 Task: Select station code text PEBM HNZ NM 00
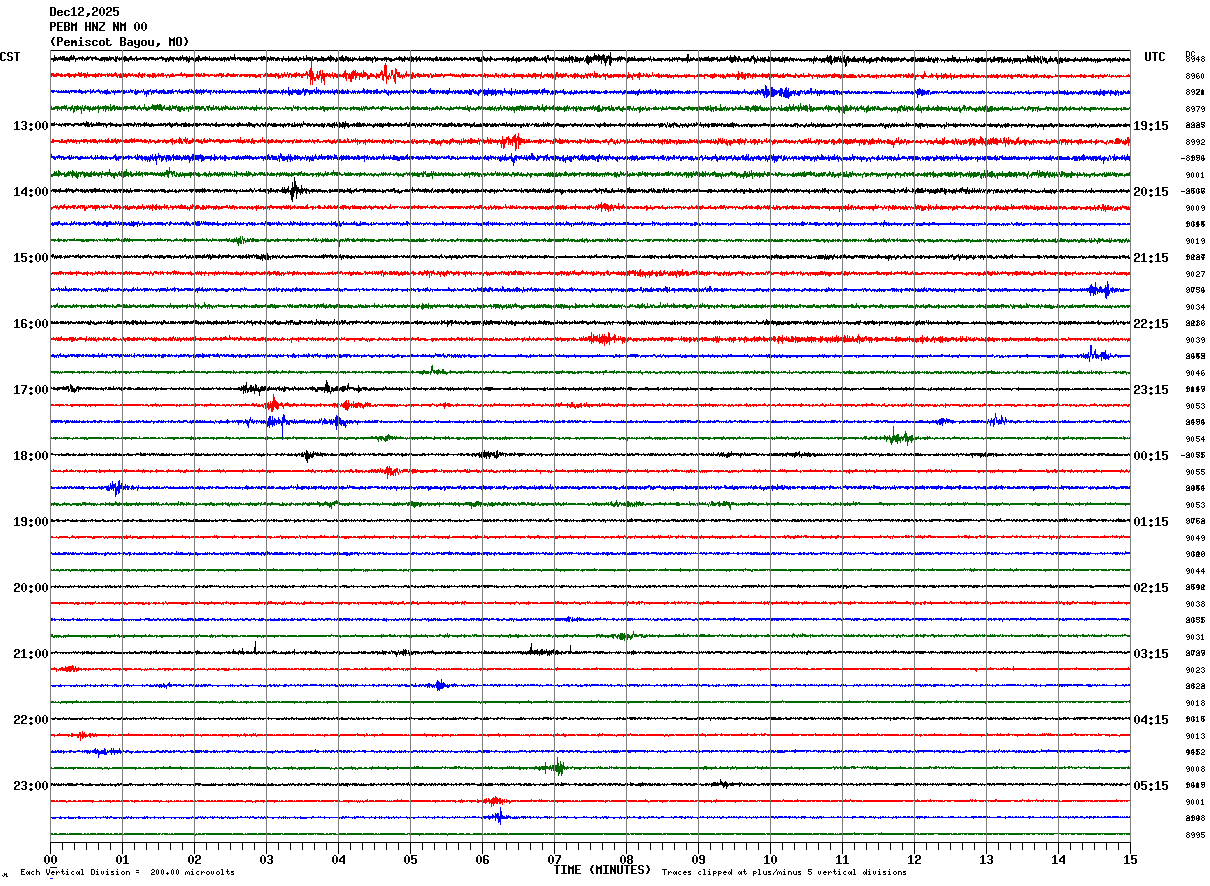pos(98,27)
